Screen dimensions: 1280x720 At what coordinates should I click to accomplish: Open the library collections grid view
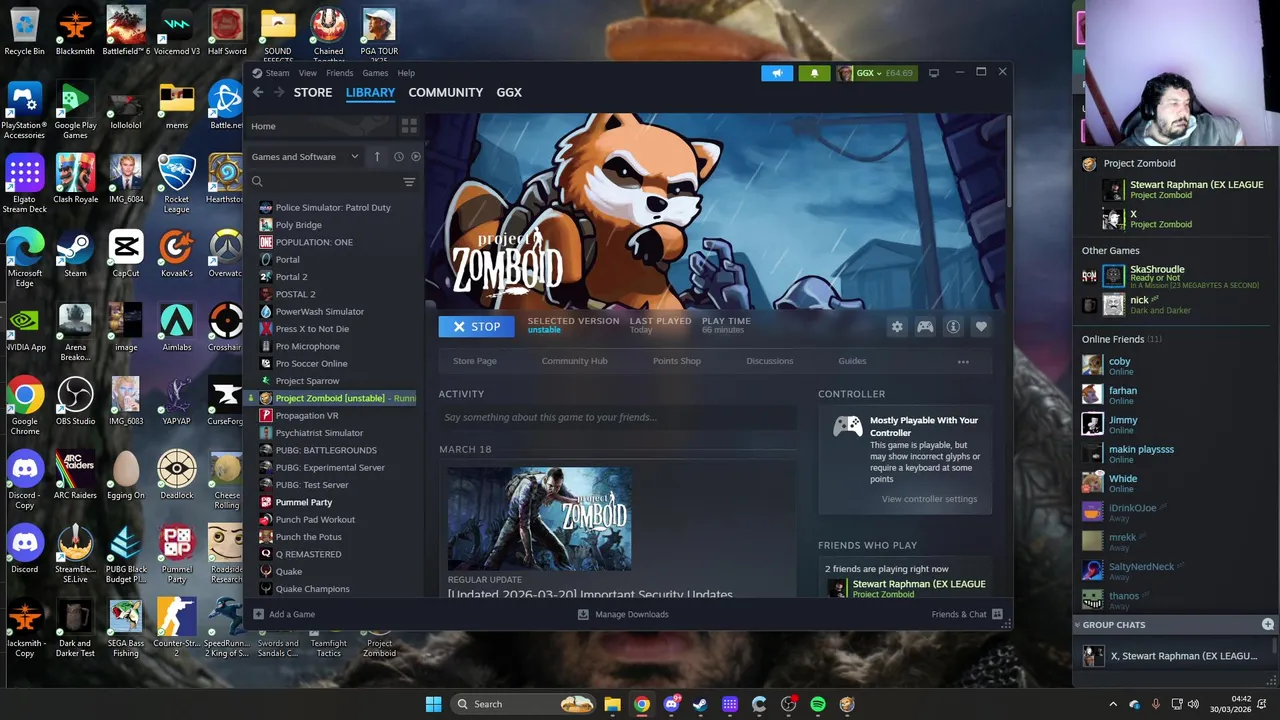tap(409, 126)
